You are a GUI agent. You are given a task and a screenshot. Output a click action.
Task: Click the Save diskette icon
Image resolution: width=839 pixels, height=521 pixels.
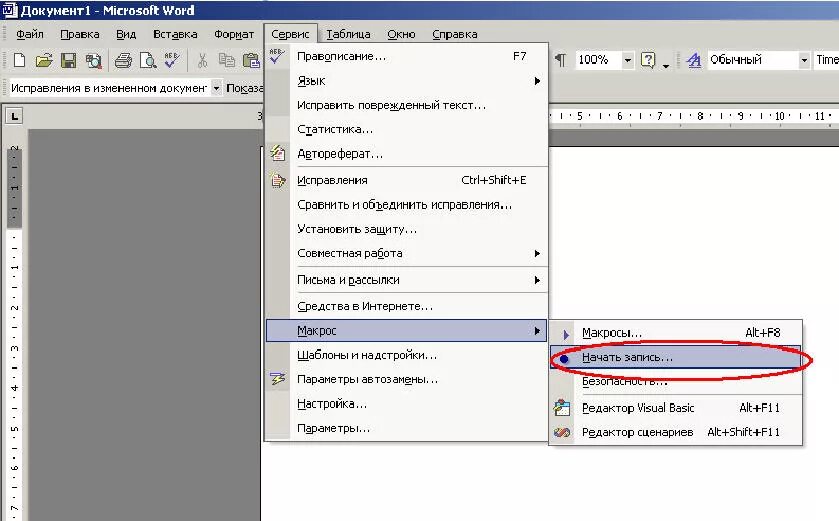(68, 60)
